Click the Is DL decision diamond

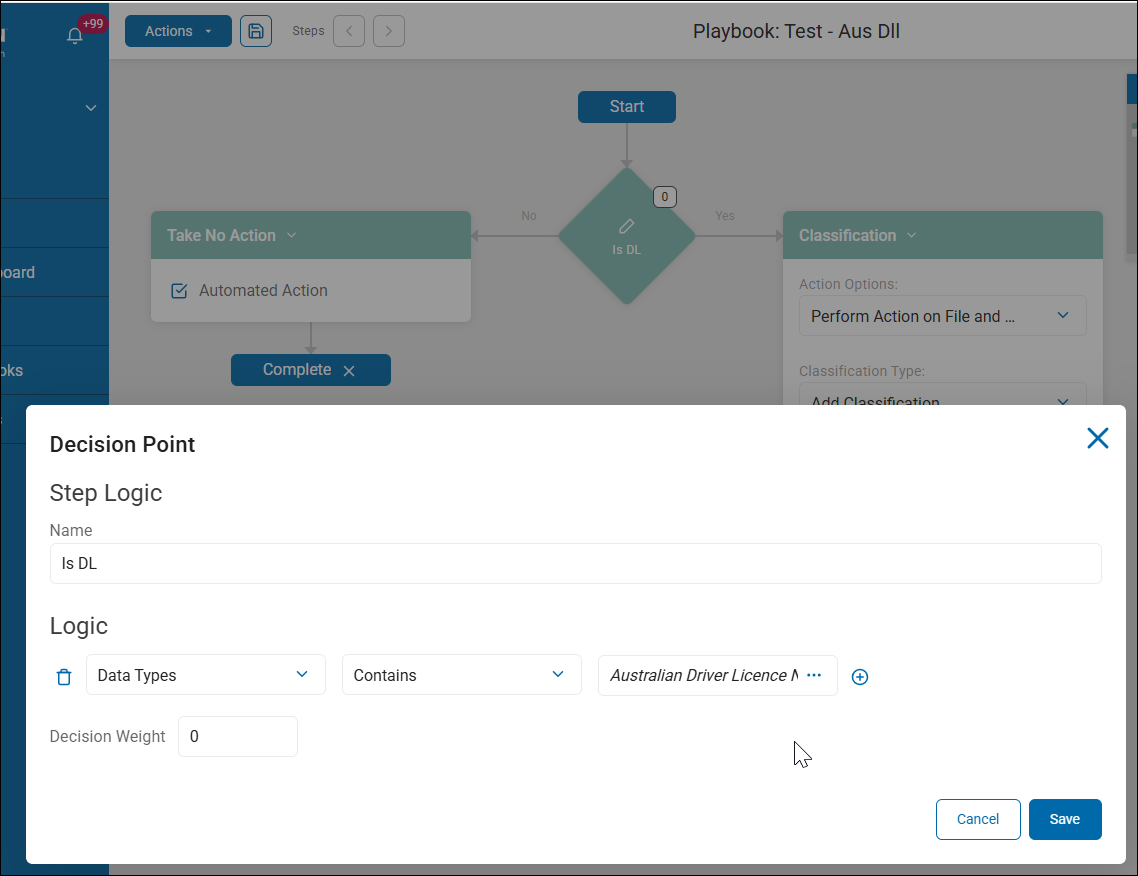[626, 236]
